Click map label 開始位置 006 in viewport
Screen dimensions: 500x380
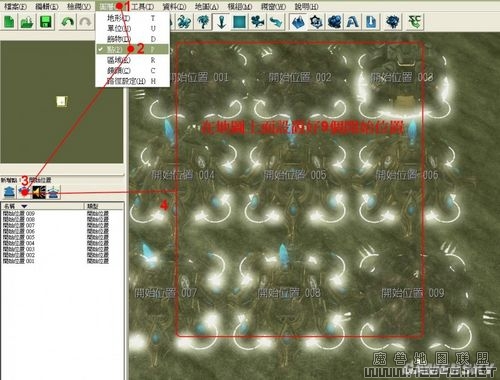point(407,175)
